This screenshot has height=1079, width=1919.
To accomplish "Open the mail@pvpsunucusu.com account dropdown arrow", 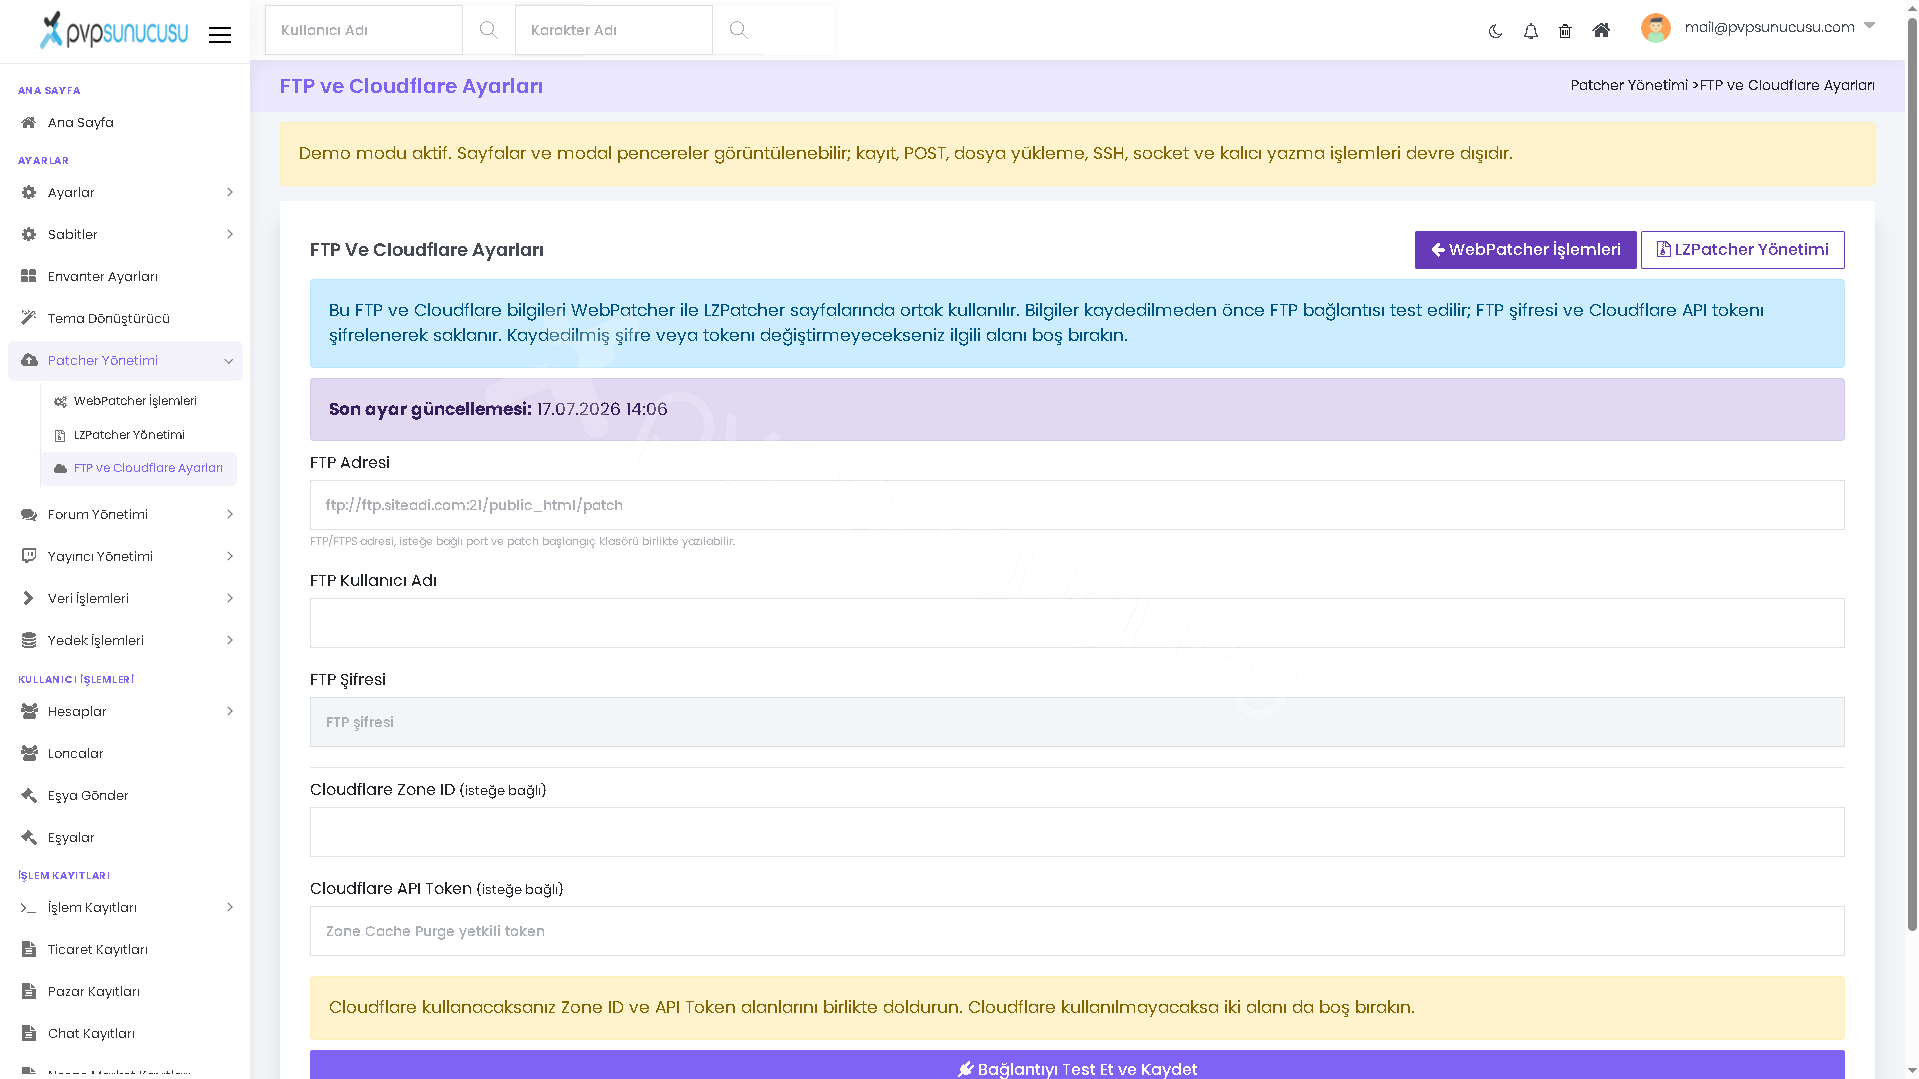I will pos(1869,26).
